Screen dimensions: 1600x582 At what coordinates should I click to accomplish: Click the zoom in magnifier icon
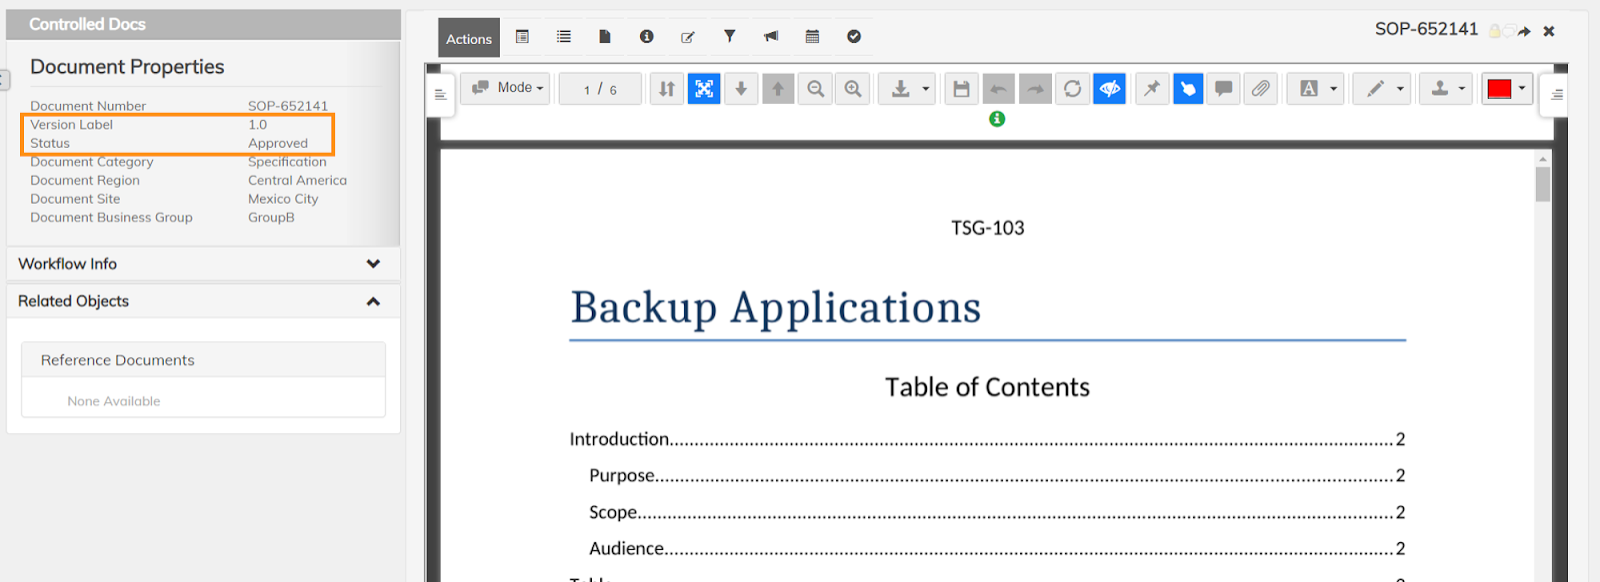pos(852,89)
